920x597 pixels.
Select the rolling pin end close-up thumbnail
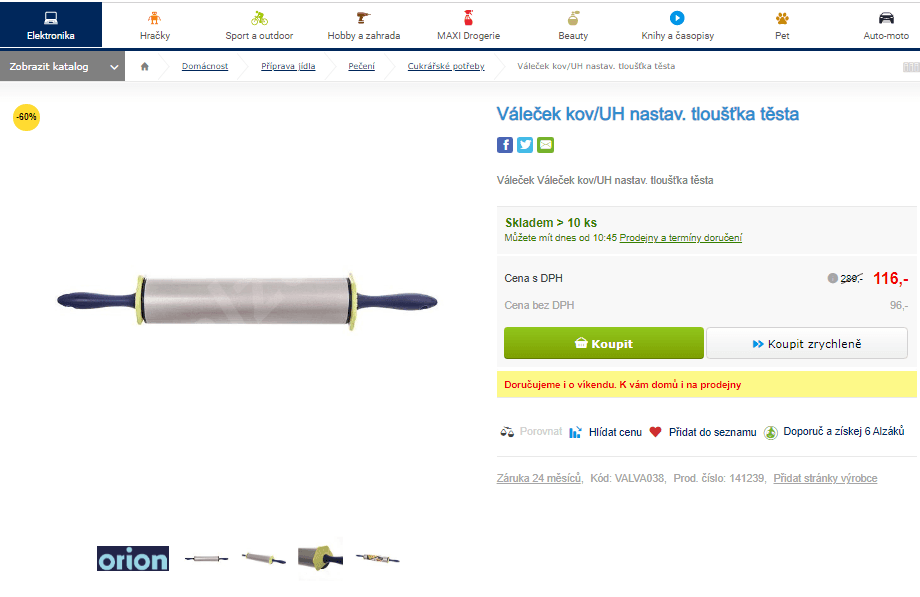(320, 558)
